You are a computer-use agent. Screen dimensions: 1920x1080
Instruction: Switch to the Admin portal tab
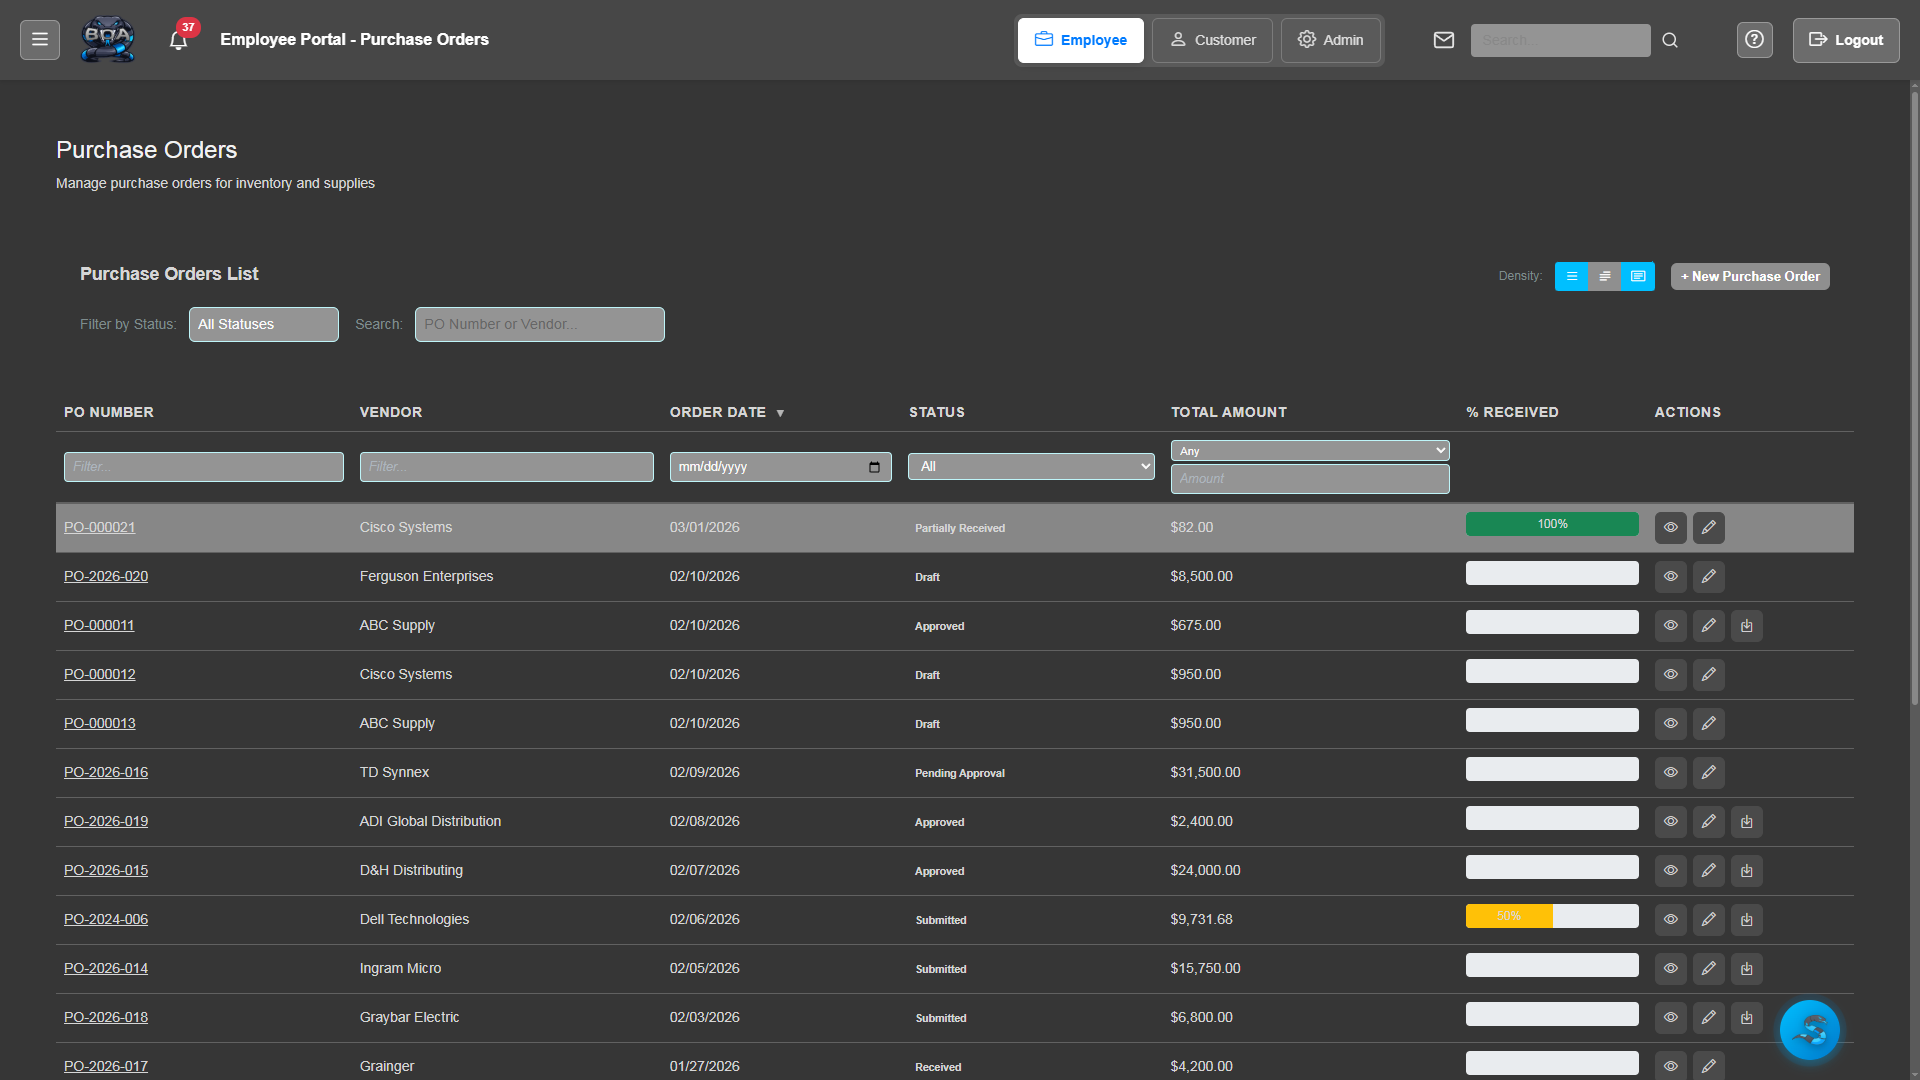[1330, 40]
